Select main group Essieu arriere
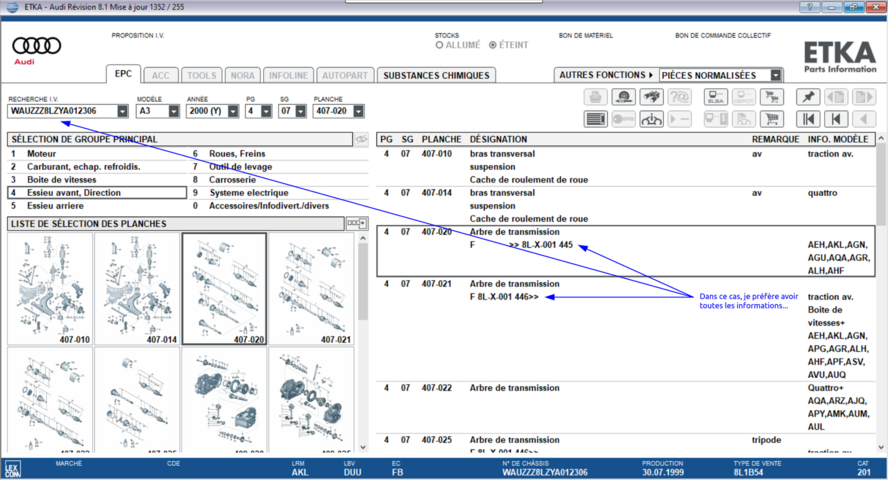888x480 pixels. pyautogui.click(x=97, y=206)
